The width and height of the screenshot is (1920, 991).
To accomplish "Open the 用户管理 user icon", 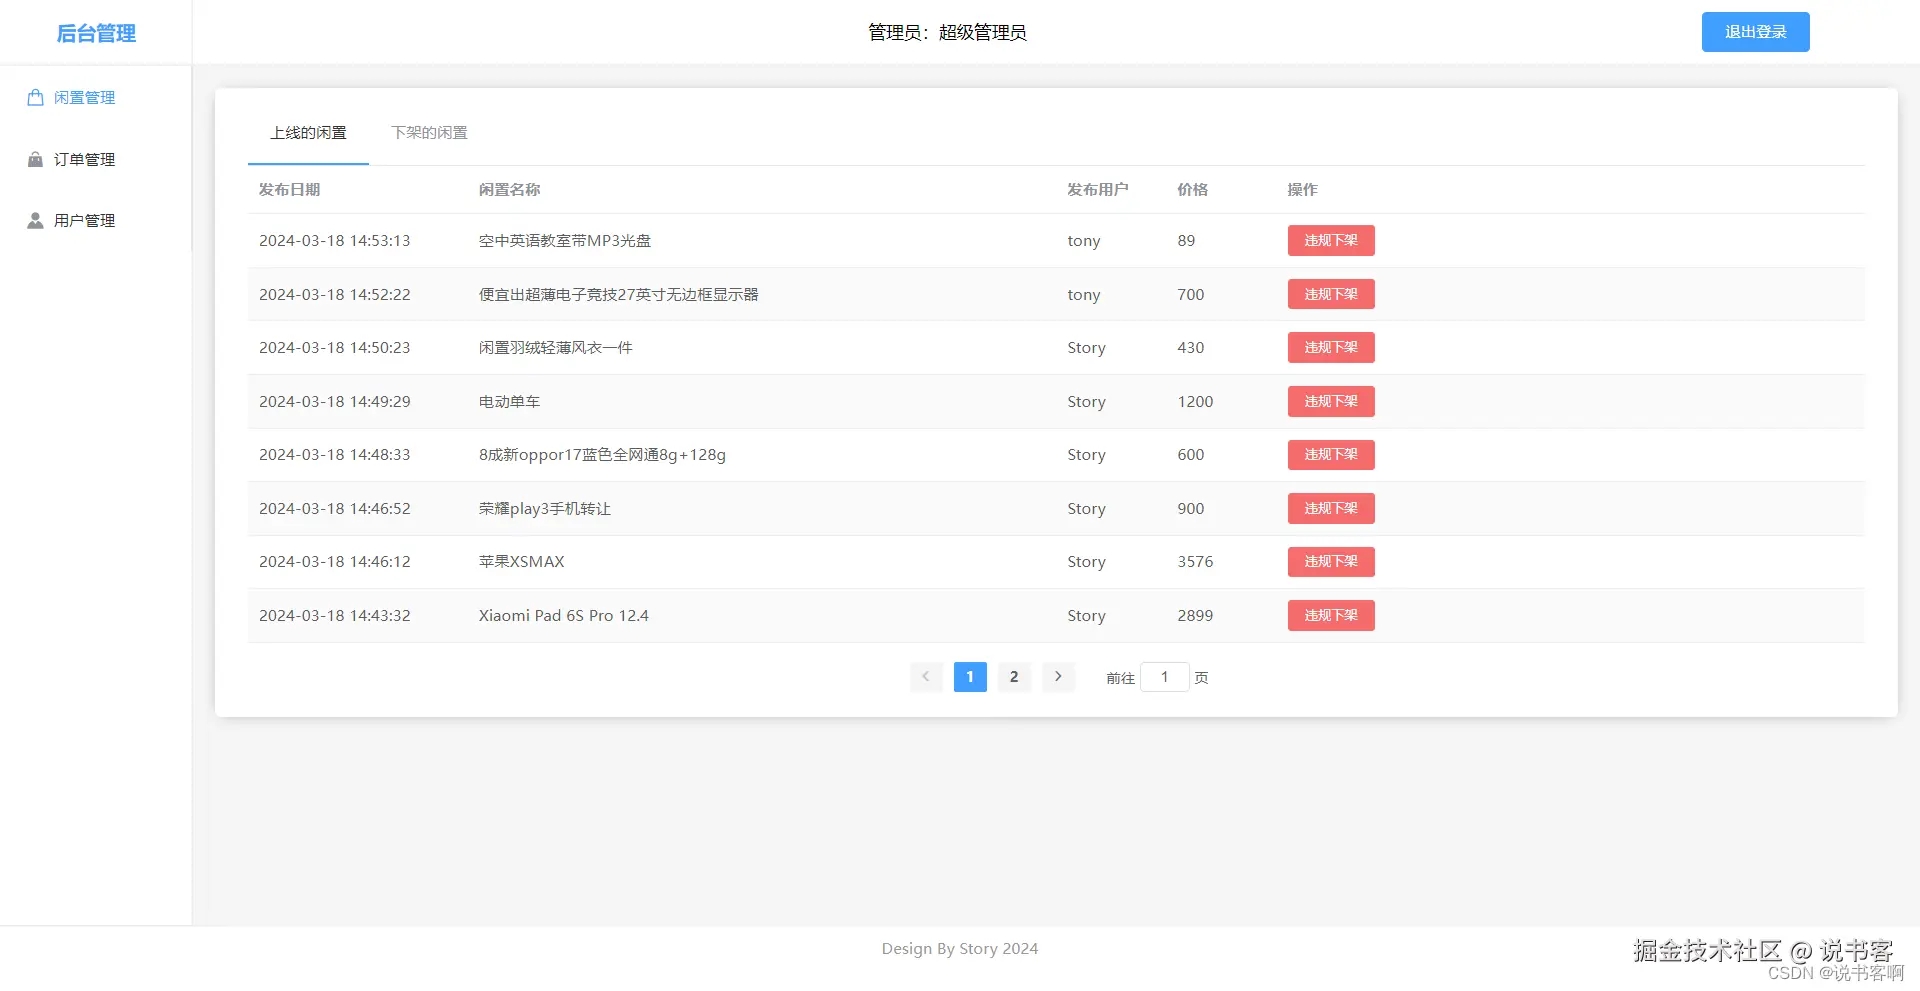I will tap(34, 220).
